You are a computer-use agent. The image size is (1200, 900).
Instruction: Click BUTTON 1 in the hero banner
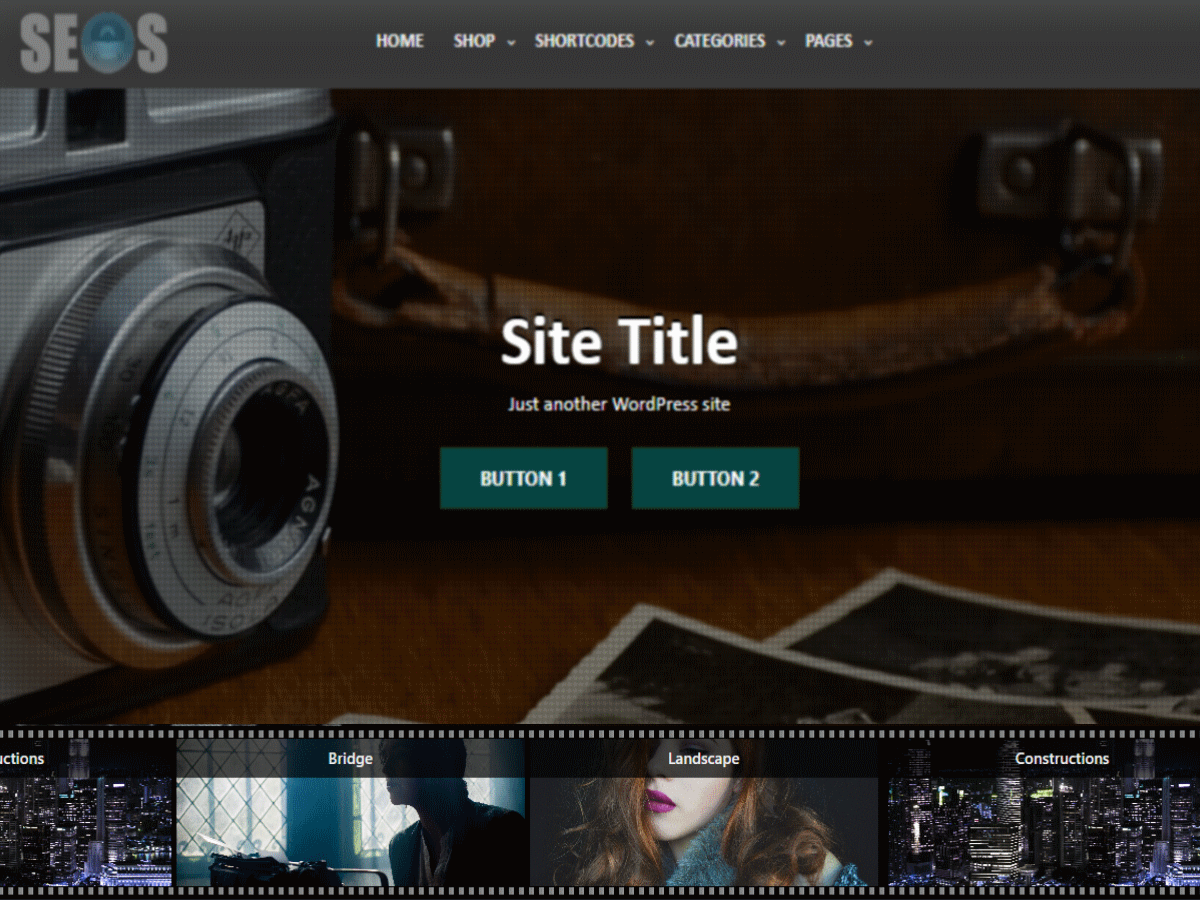pos(523,478)
